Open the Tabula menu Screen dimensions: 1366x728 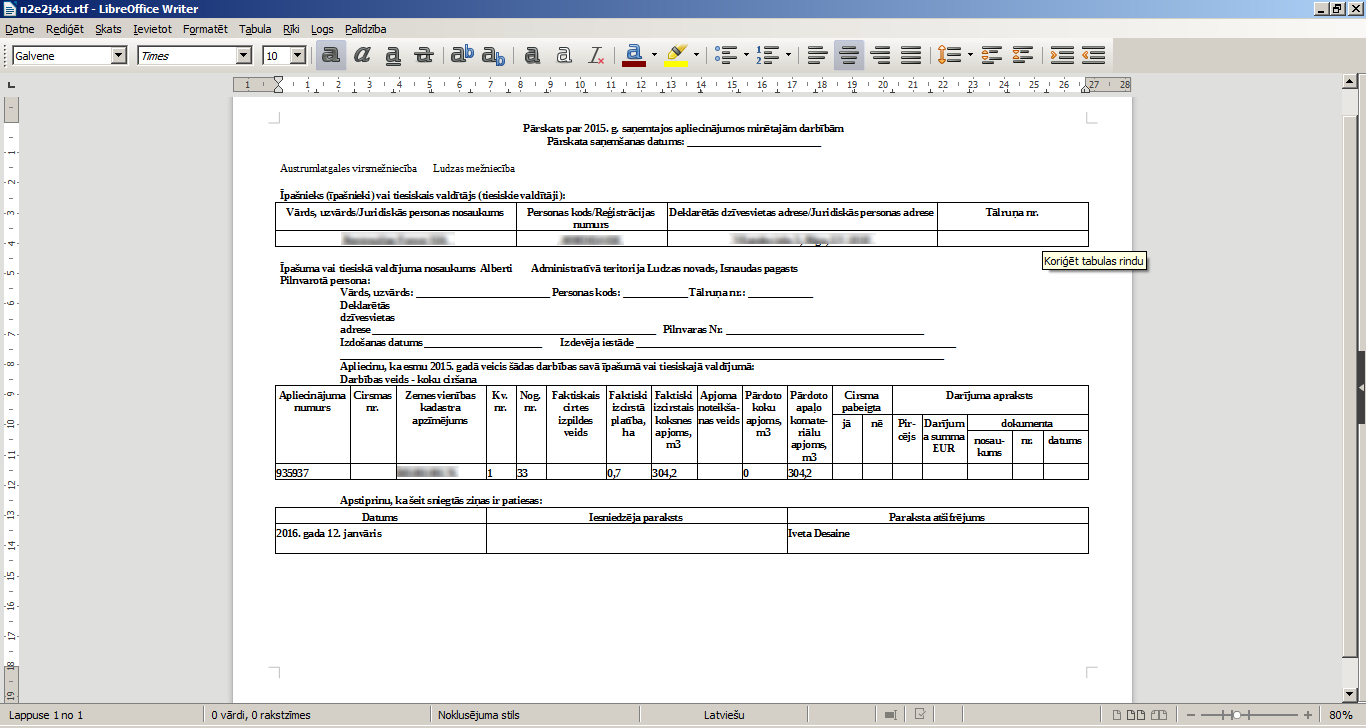tap(254, 29)
